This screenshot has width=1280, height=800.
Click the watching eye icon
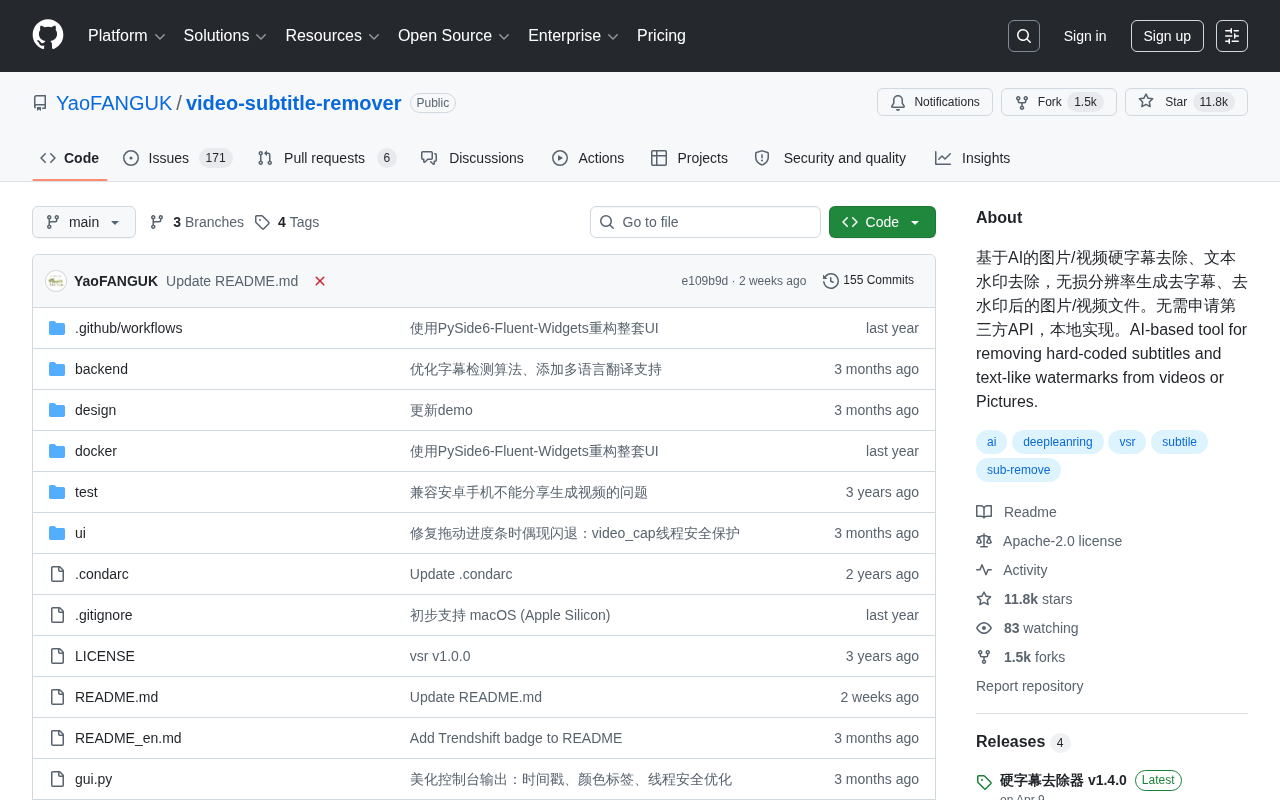(x=984, y=628)
